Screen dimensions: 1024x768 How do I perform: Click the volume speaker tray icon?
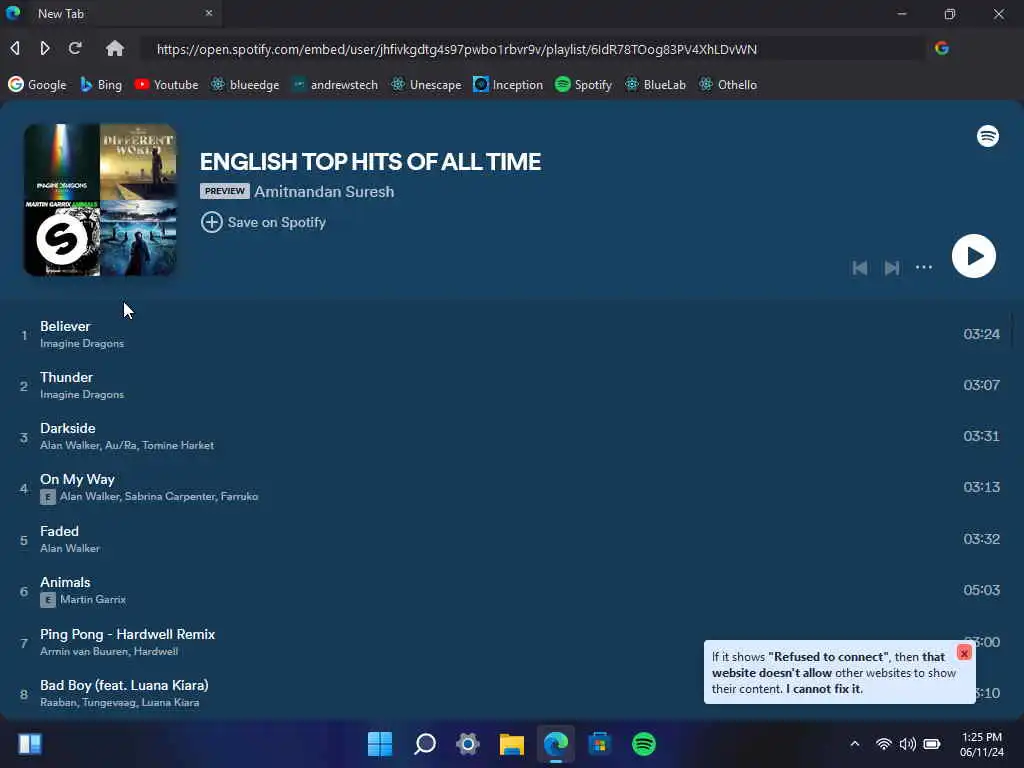pos(907,744)
